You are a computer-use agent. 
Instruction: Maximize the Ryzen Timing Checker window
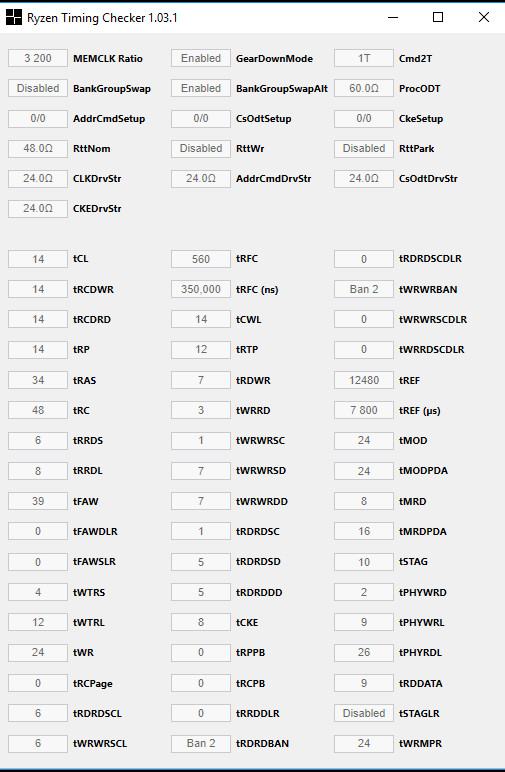pyautogui.click(x=438, y=17)
